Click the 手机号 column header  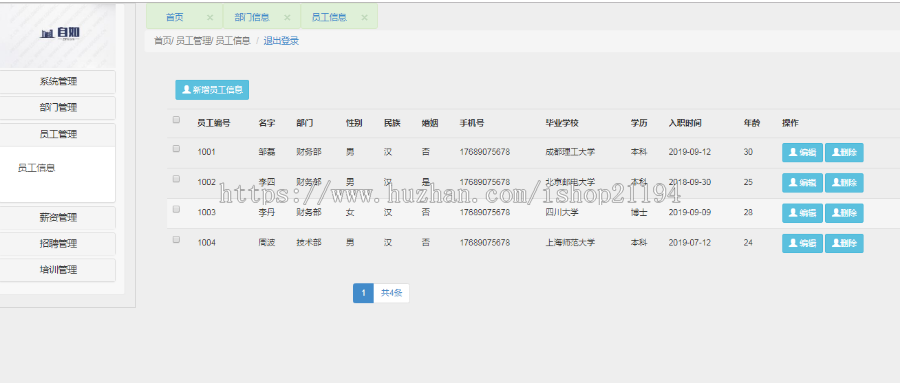click(472, 123)
